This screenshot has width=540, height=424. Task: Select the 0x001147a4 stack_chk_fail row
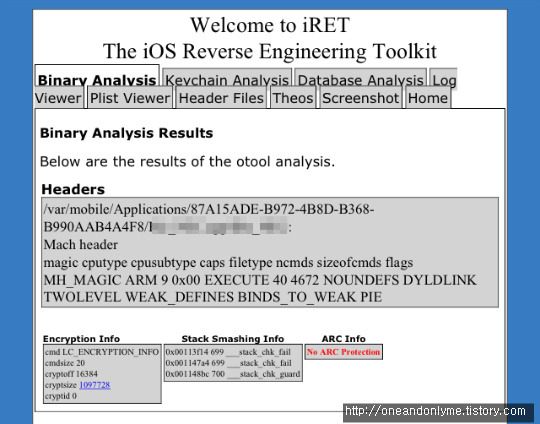(228, 363)
